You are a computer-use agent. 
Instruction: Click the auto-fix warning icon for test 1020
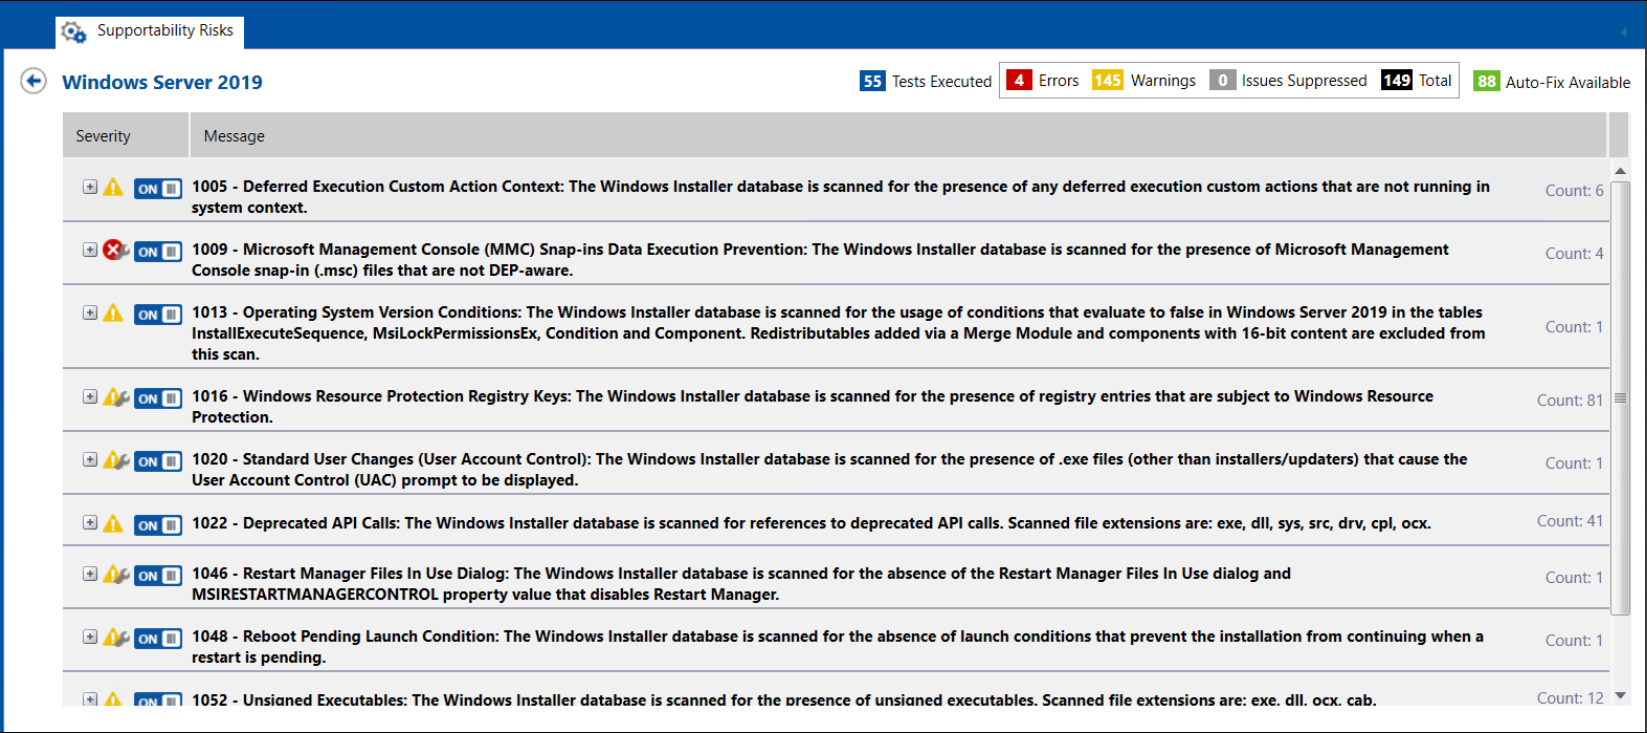(117, 460)
